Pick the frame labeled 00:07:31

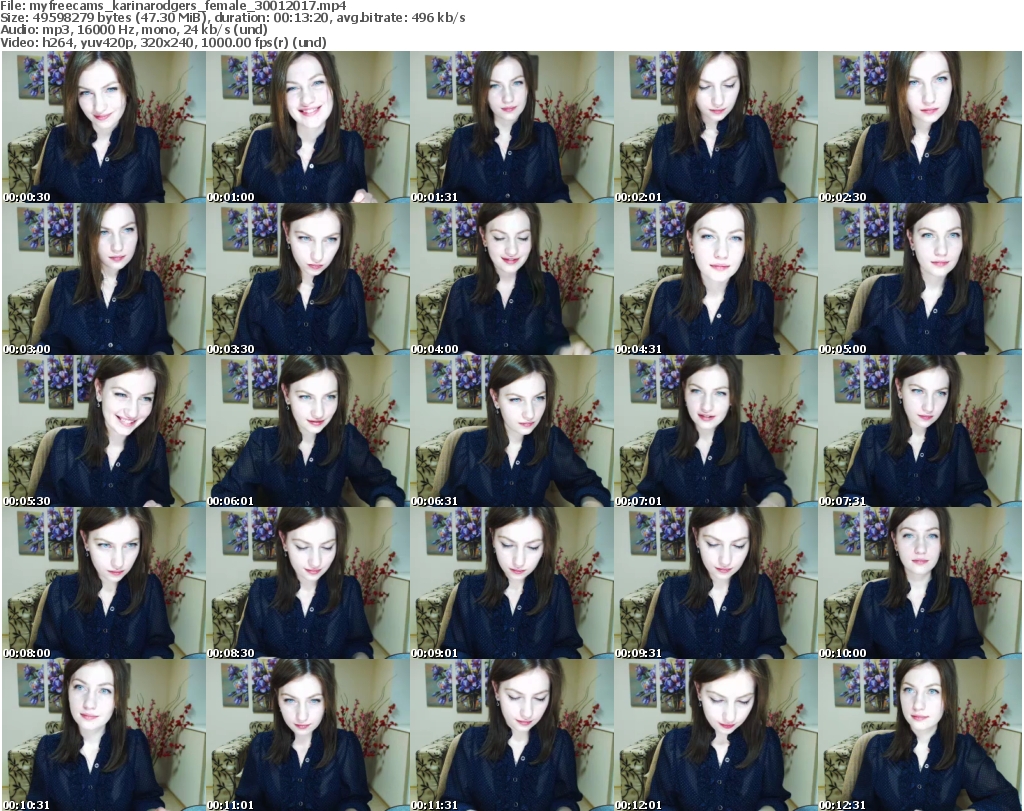920,432
